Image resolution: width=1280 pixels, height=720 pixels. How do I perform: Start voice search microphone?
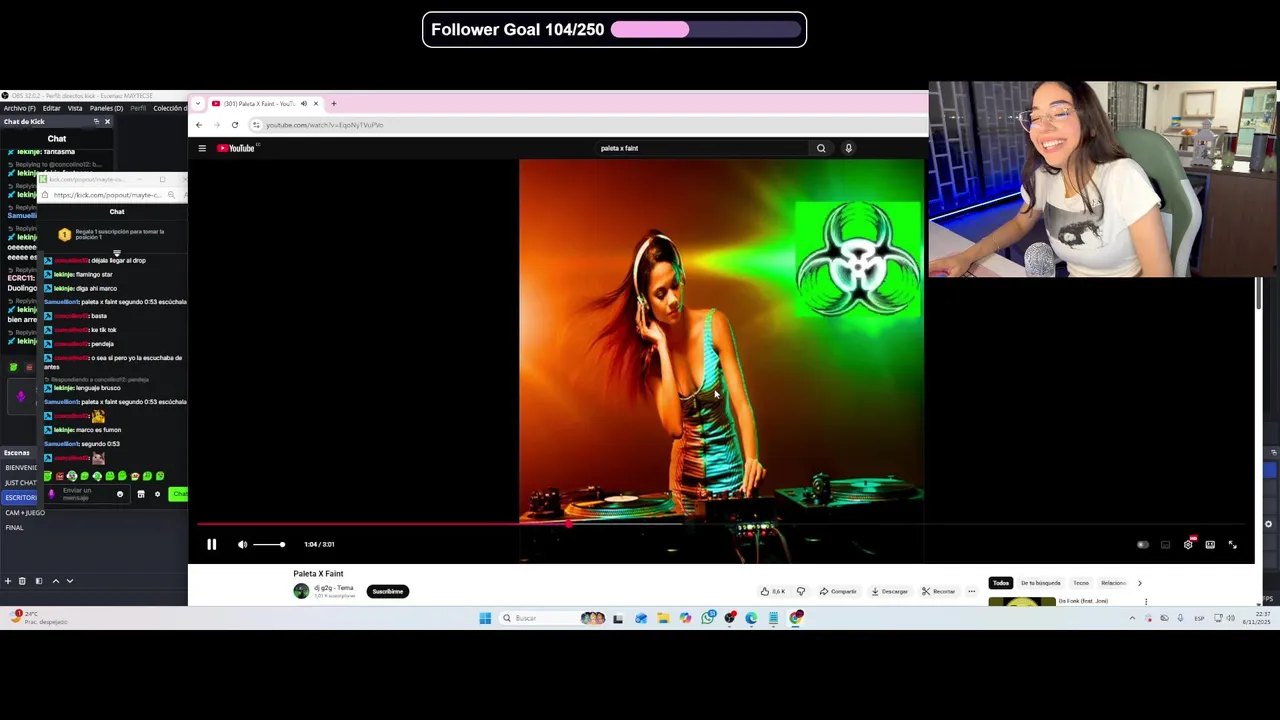[x=848, y=148]
